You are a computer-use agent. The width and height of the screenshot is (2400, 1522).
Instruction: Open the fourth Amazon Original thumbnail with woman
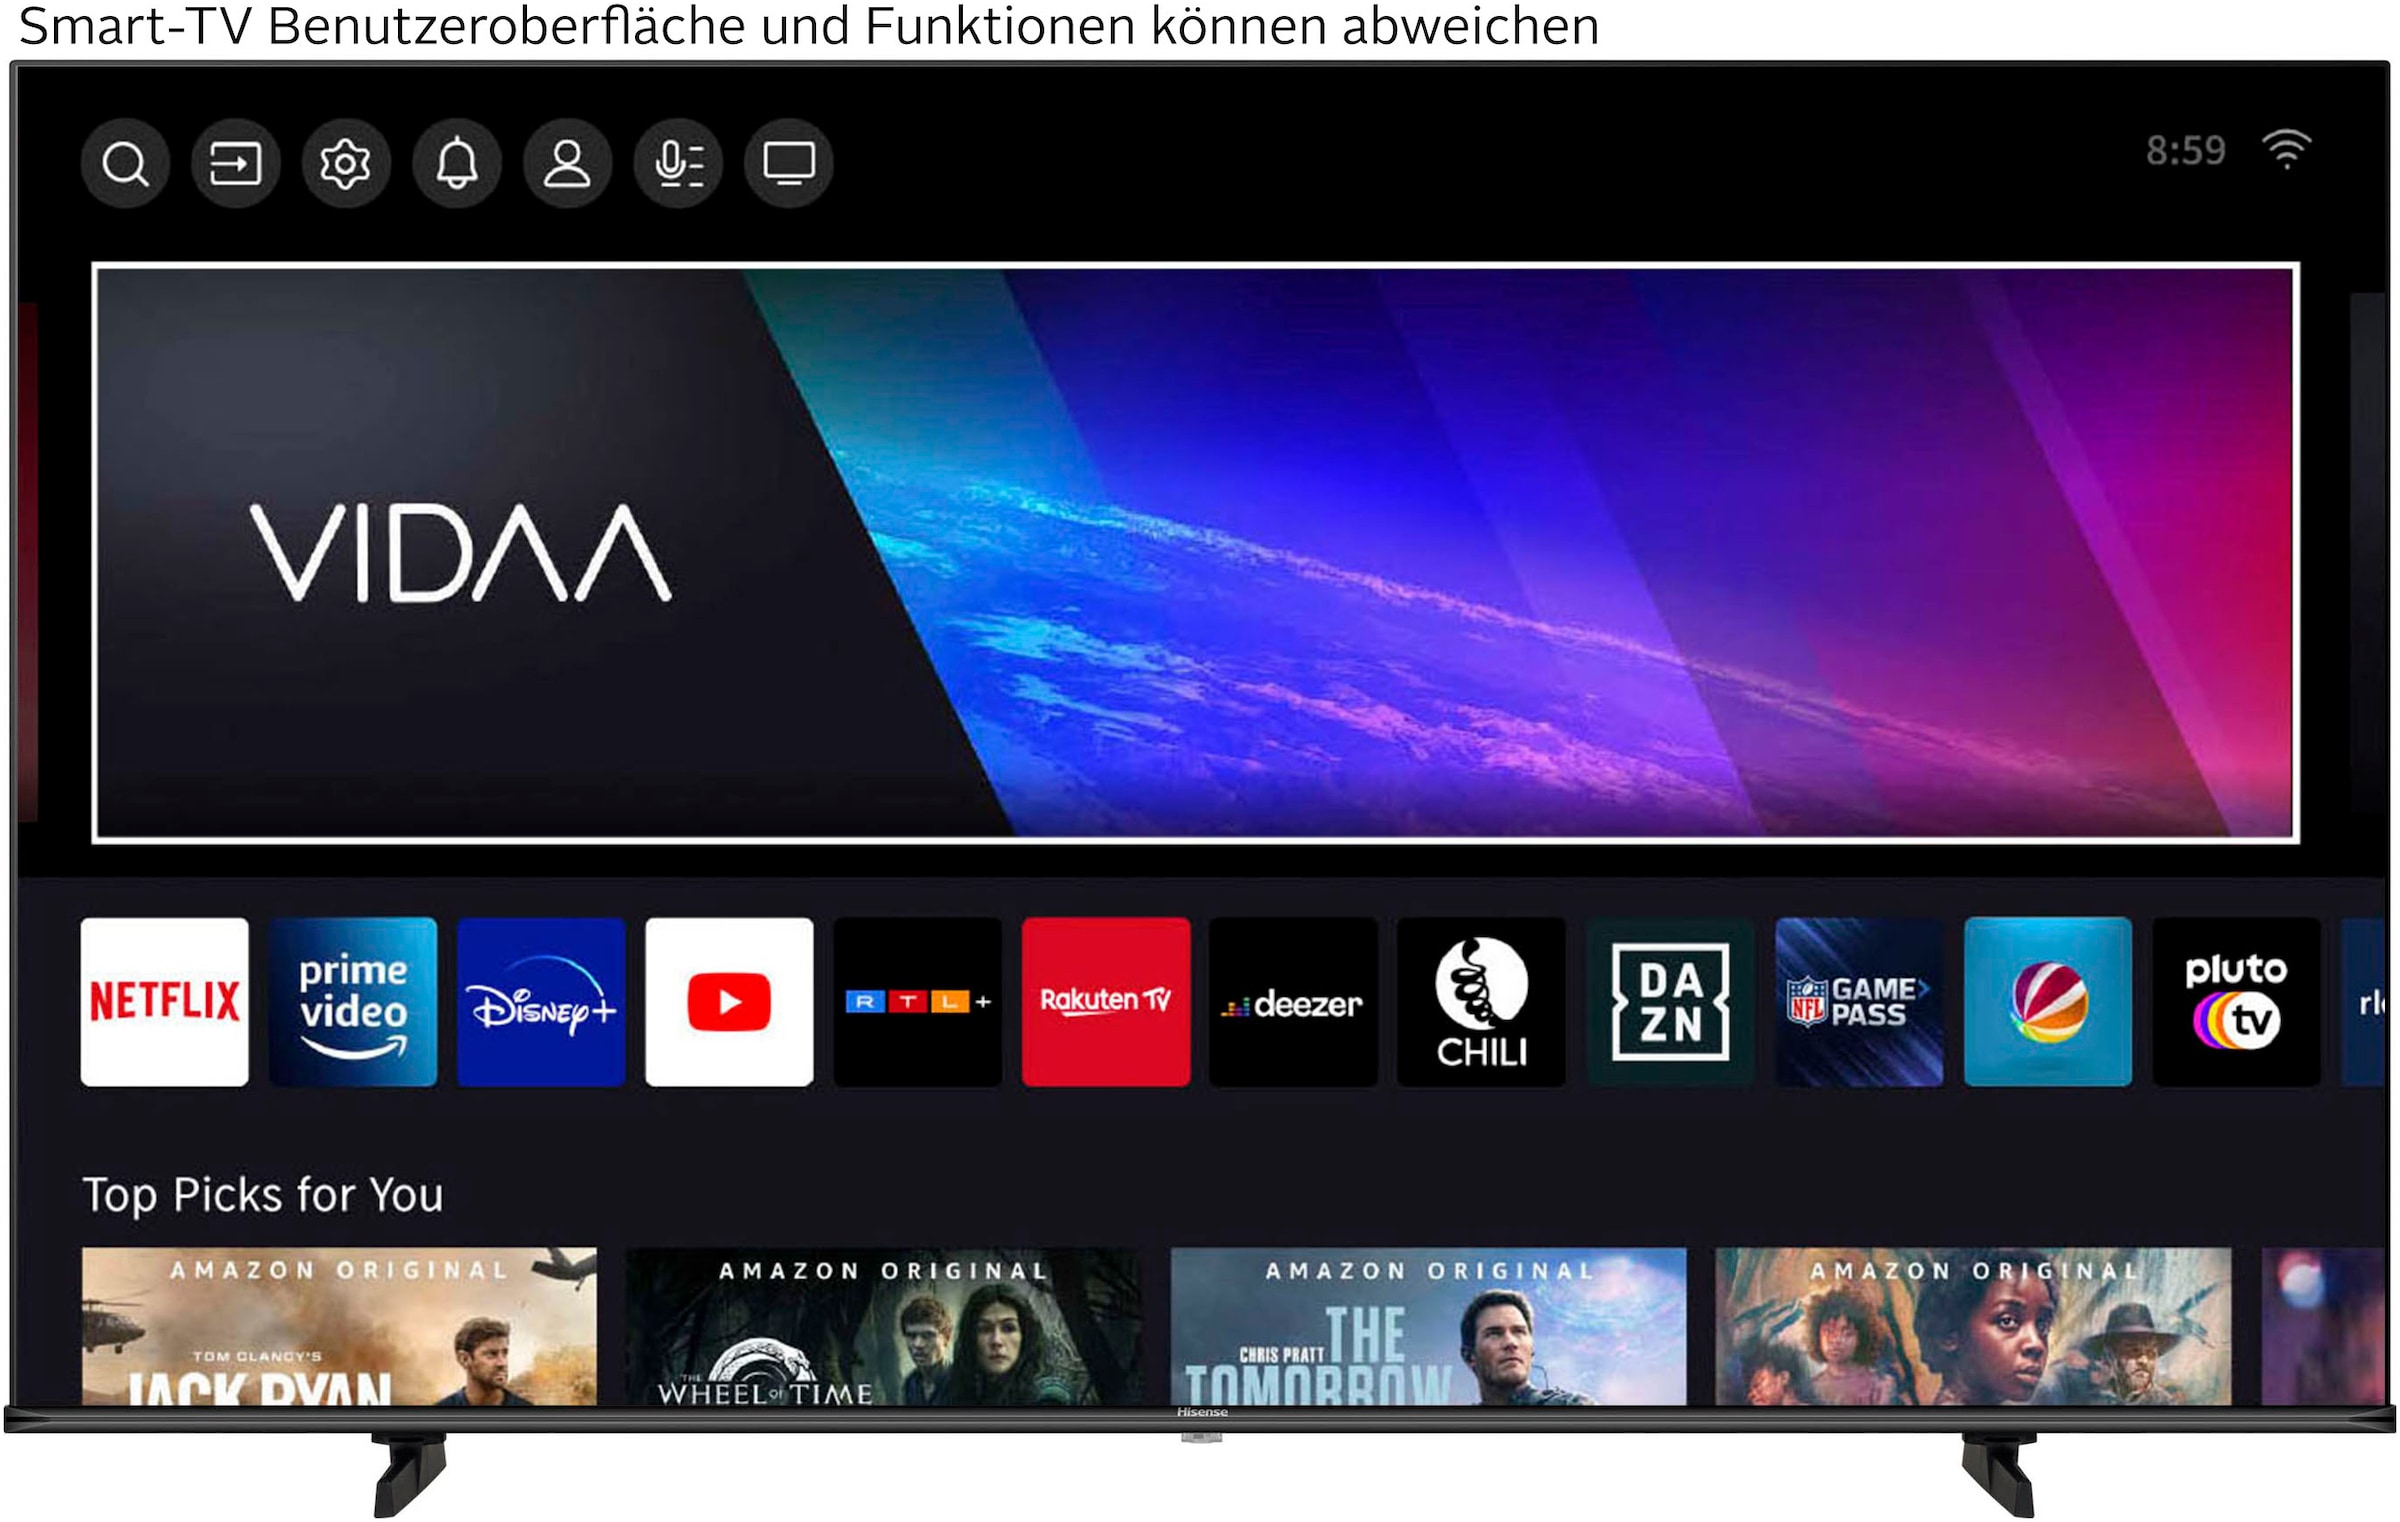(1973, 1326)
